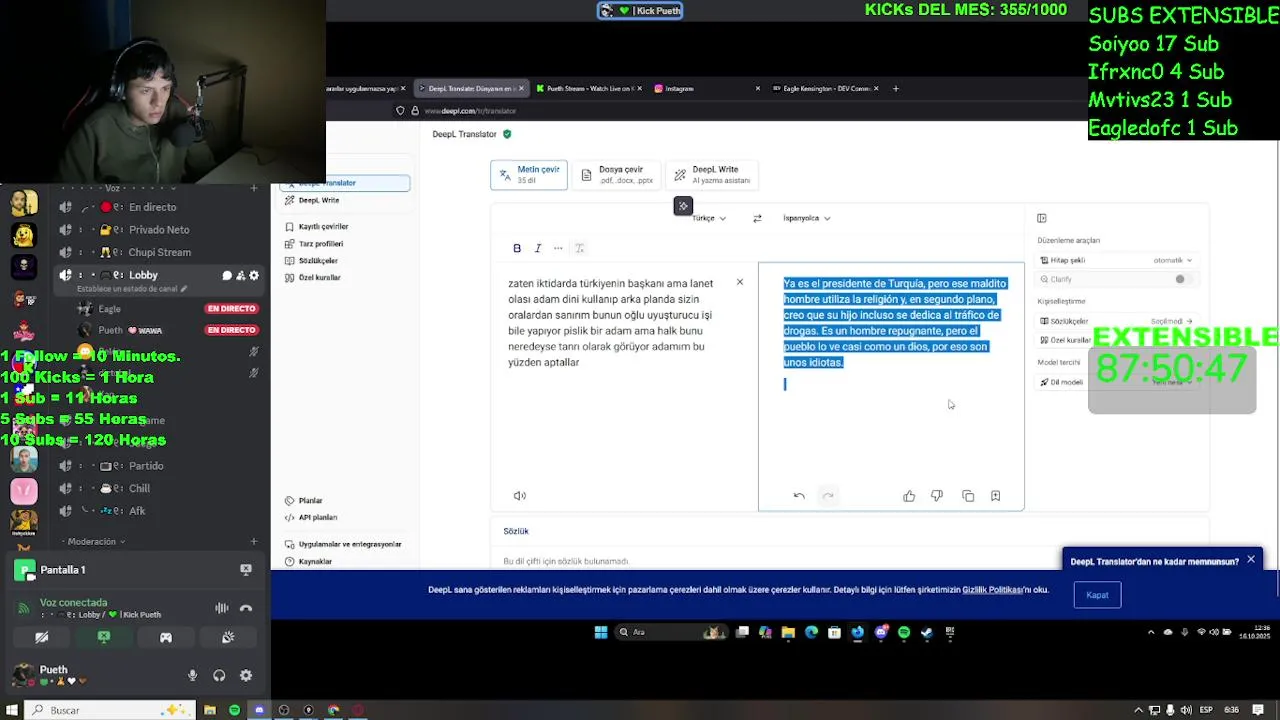Join Privado Neto voice channel
Screen dimensions: 1280x720
click(x=160, y=230)
